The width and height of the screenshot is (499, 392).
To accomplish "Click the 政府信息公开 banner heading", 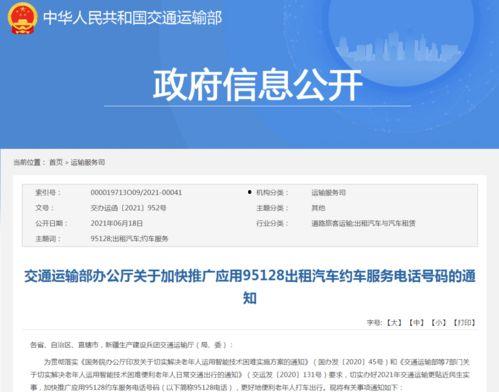I will [x=257, y=85].
